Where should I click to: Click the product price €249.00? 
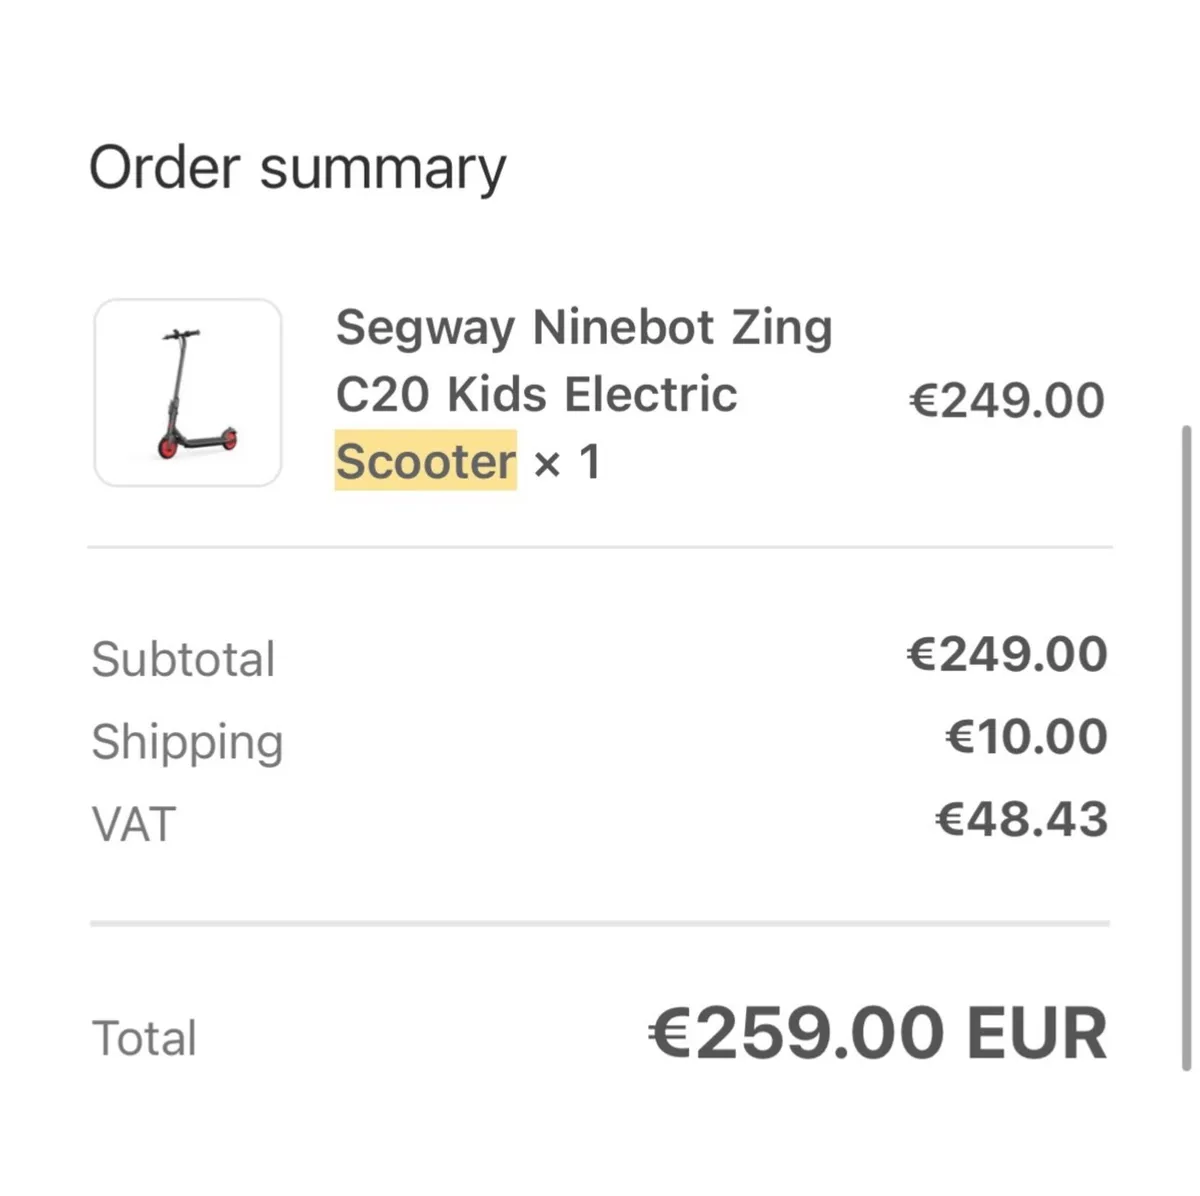(x=1006, y=397)
